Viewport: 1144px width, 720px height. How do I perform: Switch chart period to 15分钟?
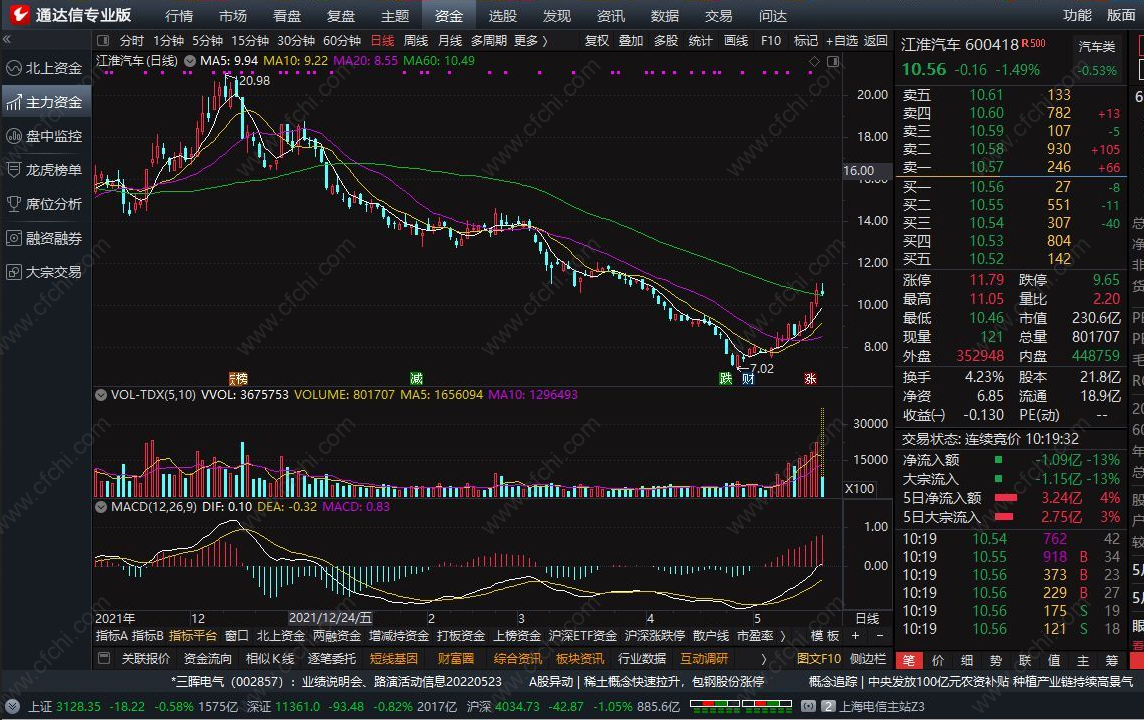[250, 41]
